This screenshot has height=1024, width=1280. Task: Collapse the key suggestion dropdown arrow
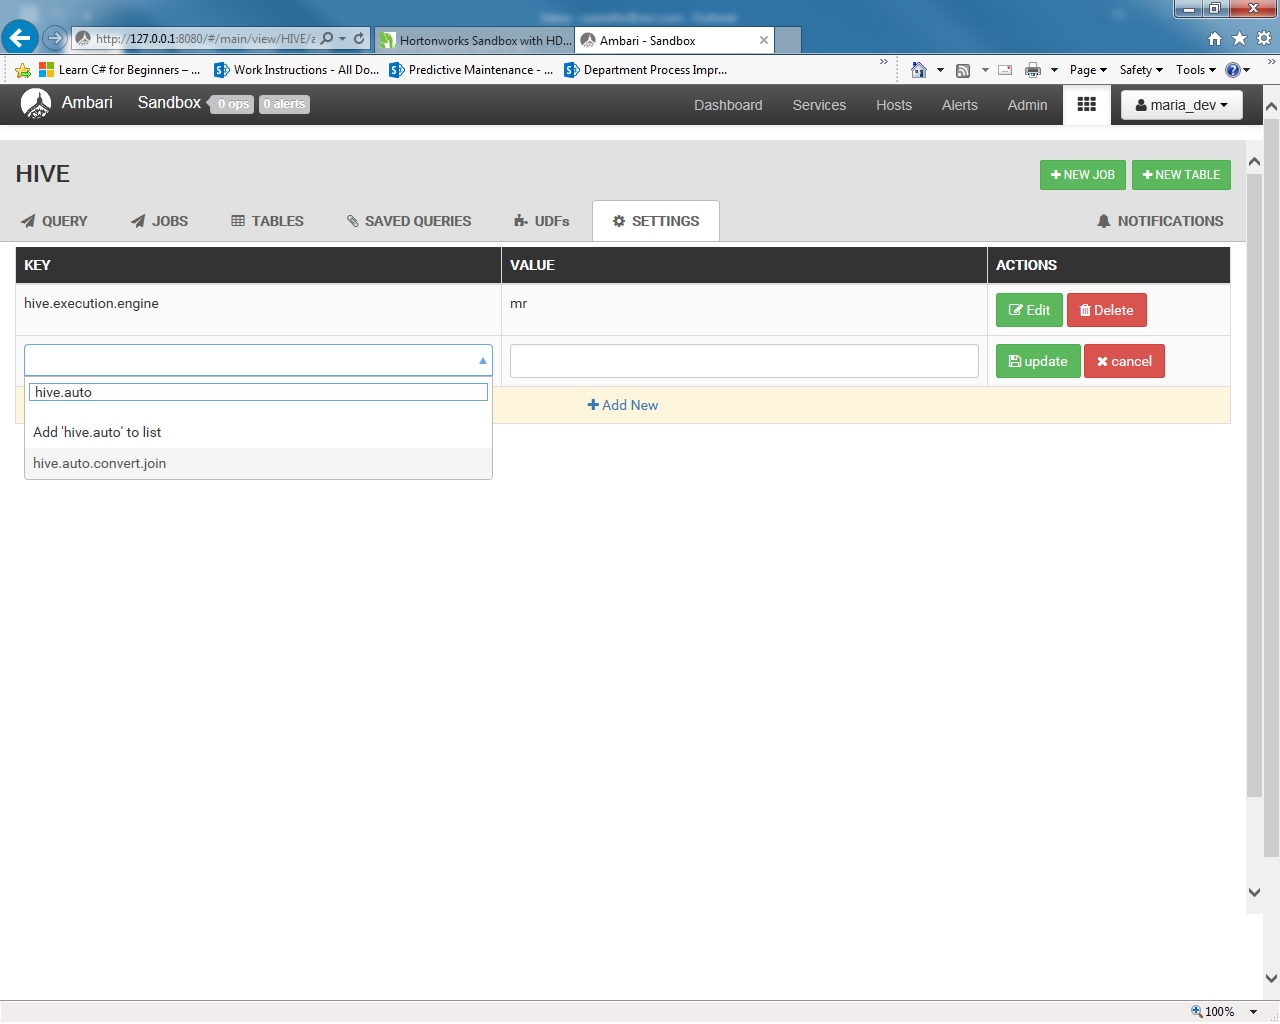[482, 360]
